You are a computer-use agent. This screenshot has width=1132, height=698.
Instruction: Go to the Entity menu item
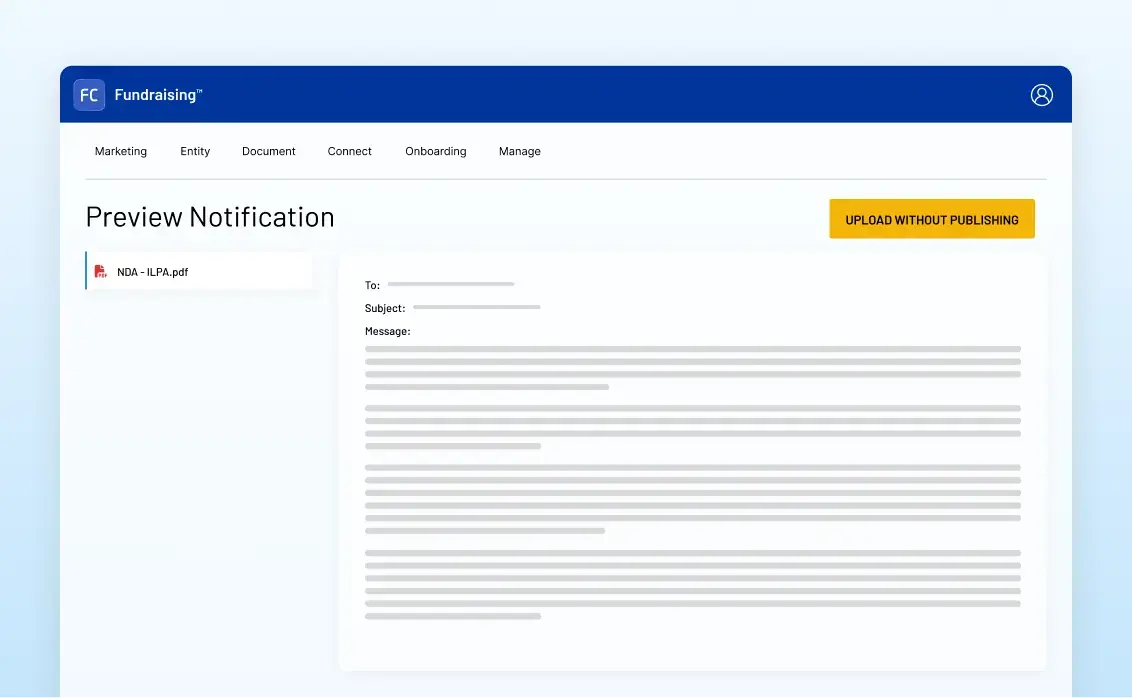pyautogui.click(x=195, y=152)
